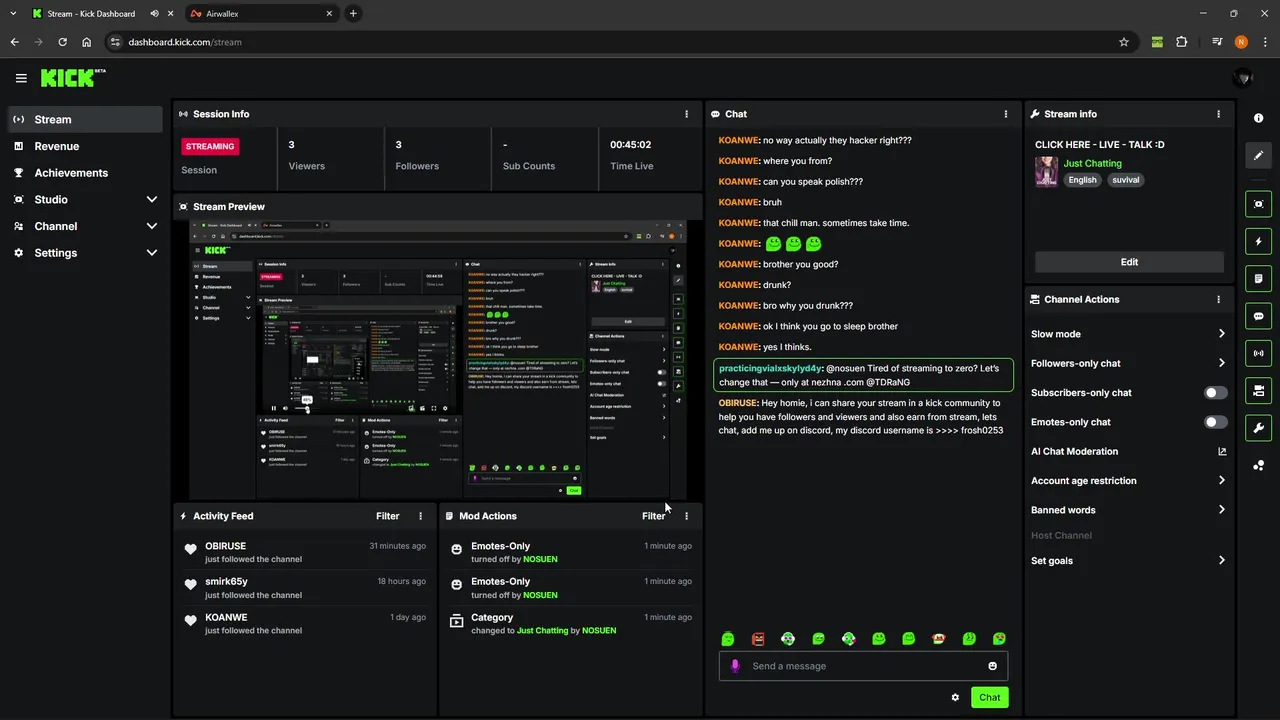The width and height of the screenshot is (1280, 720).
Task: Open AI Chat Moderation external link icon
Action: click(1222, 451)
